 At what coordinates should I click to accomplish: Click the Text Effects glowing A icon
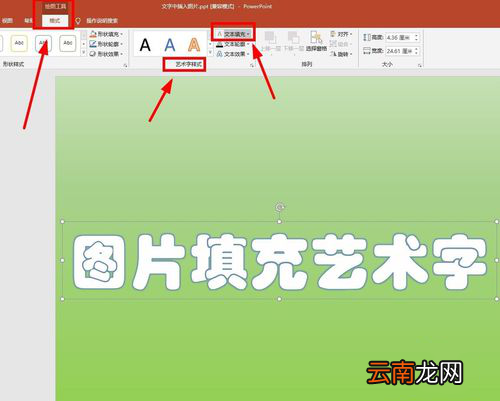220,54
